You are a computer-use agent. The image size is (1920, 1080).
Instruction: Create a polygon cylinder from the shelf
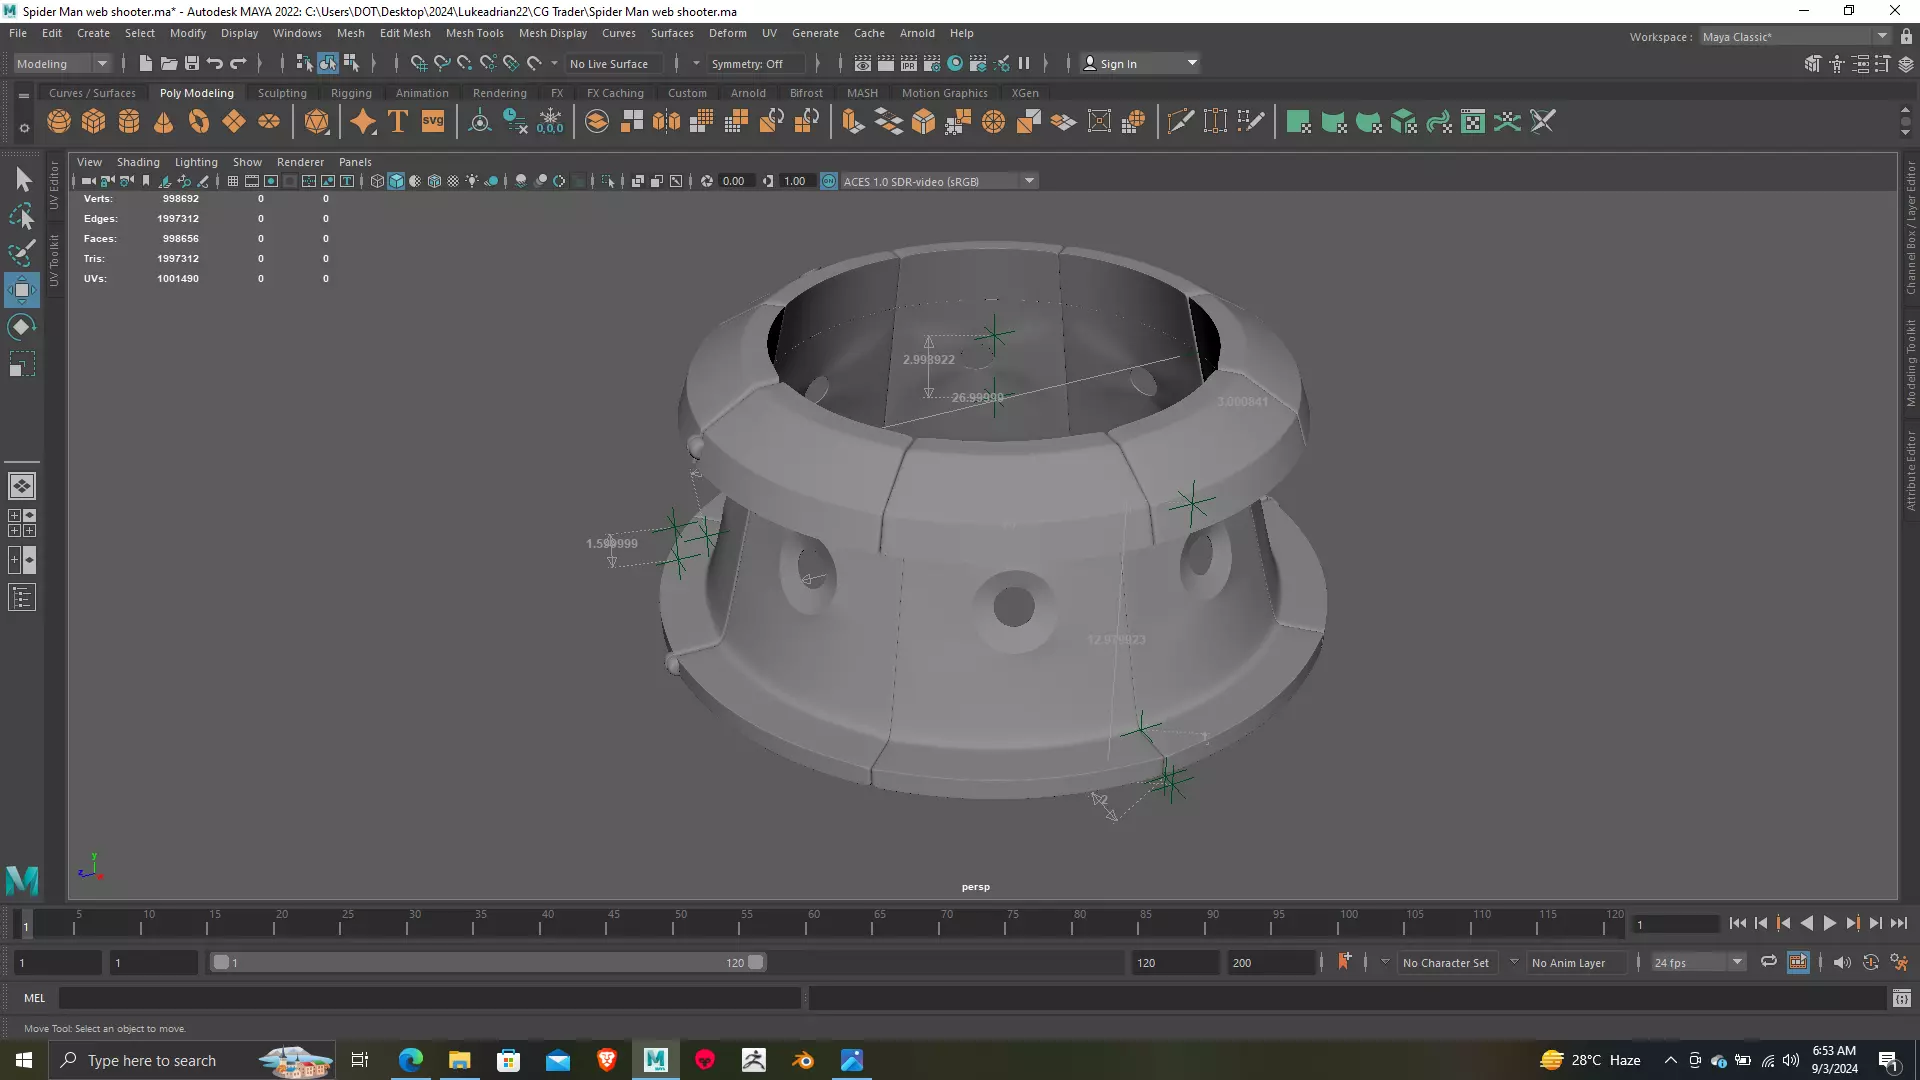tap(129, 122)
